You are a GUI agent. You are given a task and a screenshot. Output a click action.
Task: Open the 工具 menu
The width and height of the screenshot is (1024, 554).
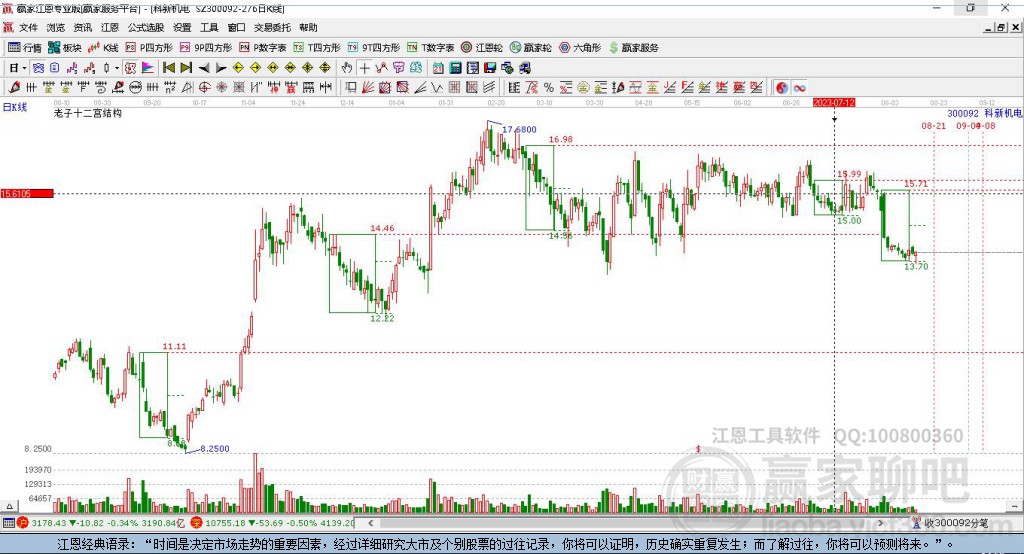point(209,27)
